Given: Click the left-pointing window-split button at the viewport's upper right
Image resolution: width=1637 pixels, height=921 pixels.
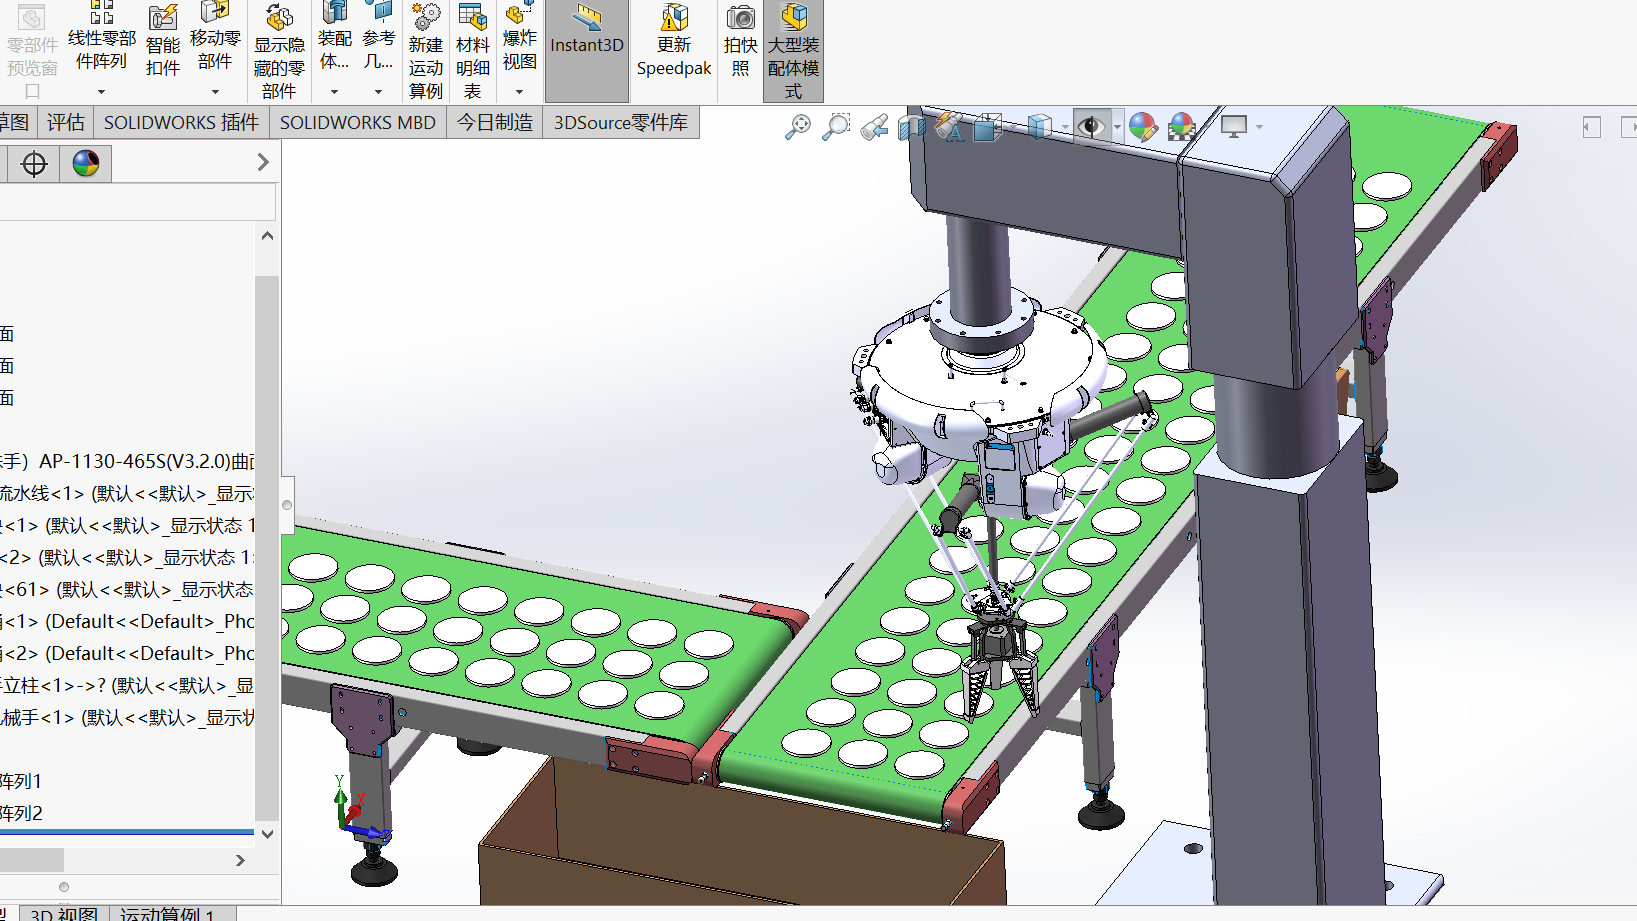Looking at the screenshot, I should [x=1592, y=127].
